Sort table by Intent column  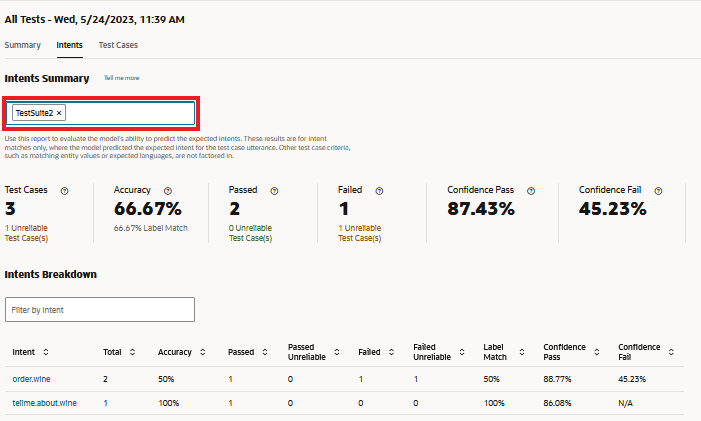(46, 352)
